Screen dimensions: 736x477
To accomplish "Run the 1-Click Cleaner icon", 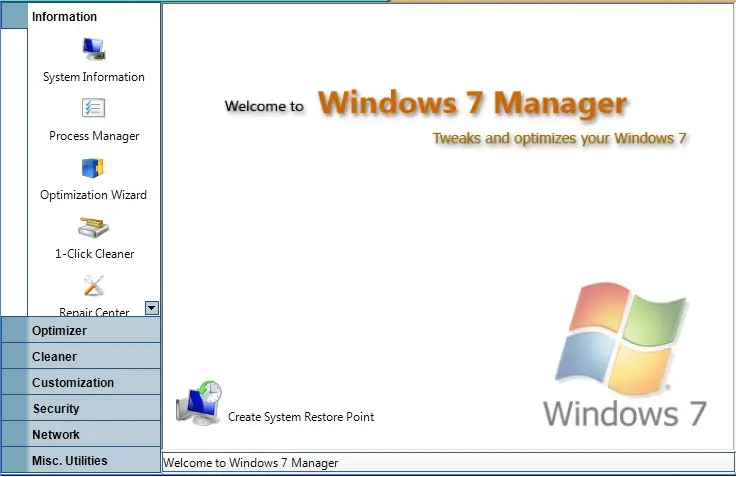I will click(93, 227).
